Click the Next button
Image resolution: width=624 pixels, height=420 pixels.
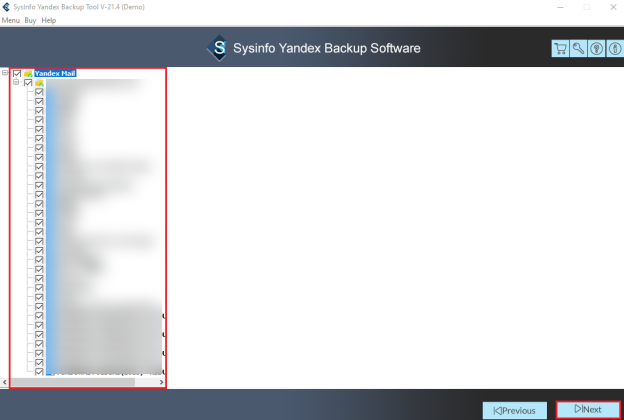click(x=588, y=409)
